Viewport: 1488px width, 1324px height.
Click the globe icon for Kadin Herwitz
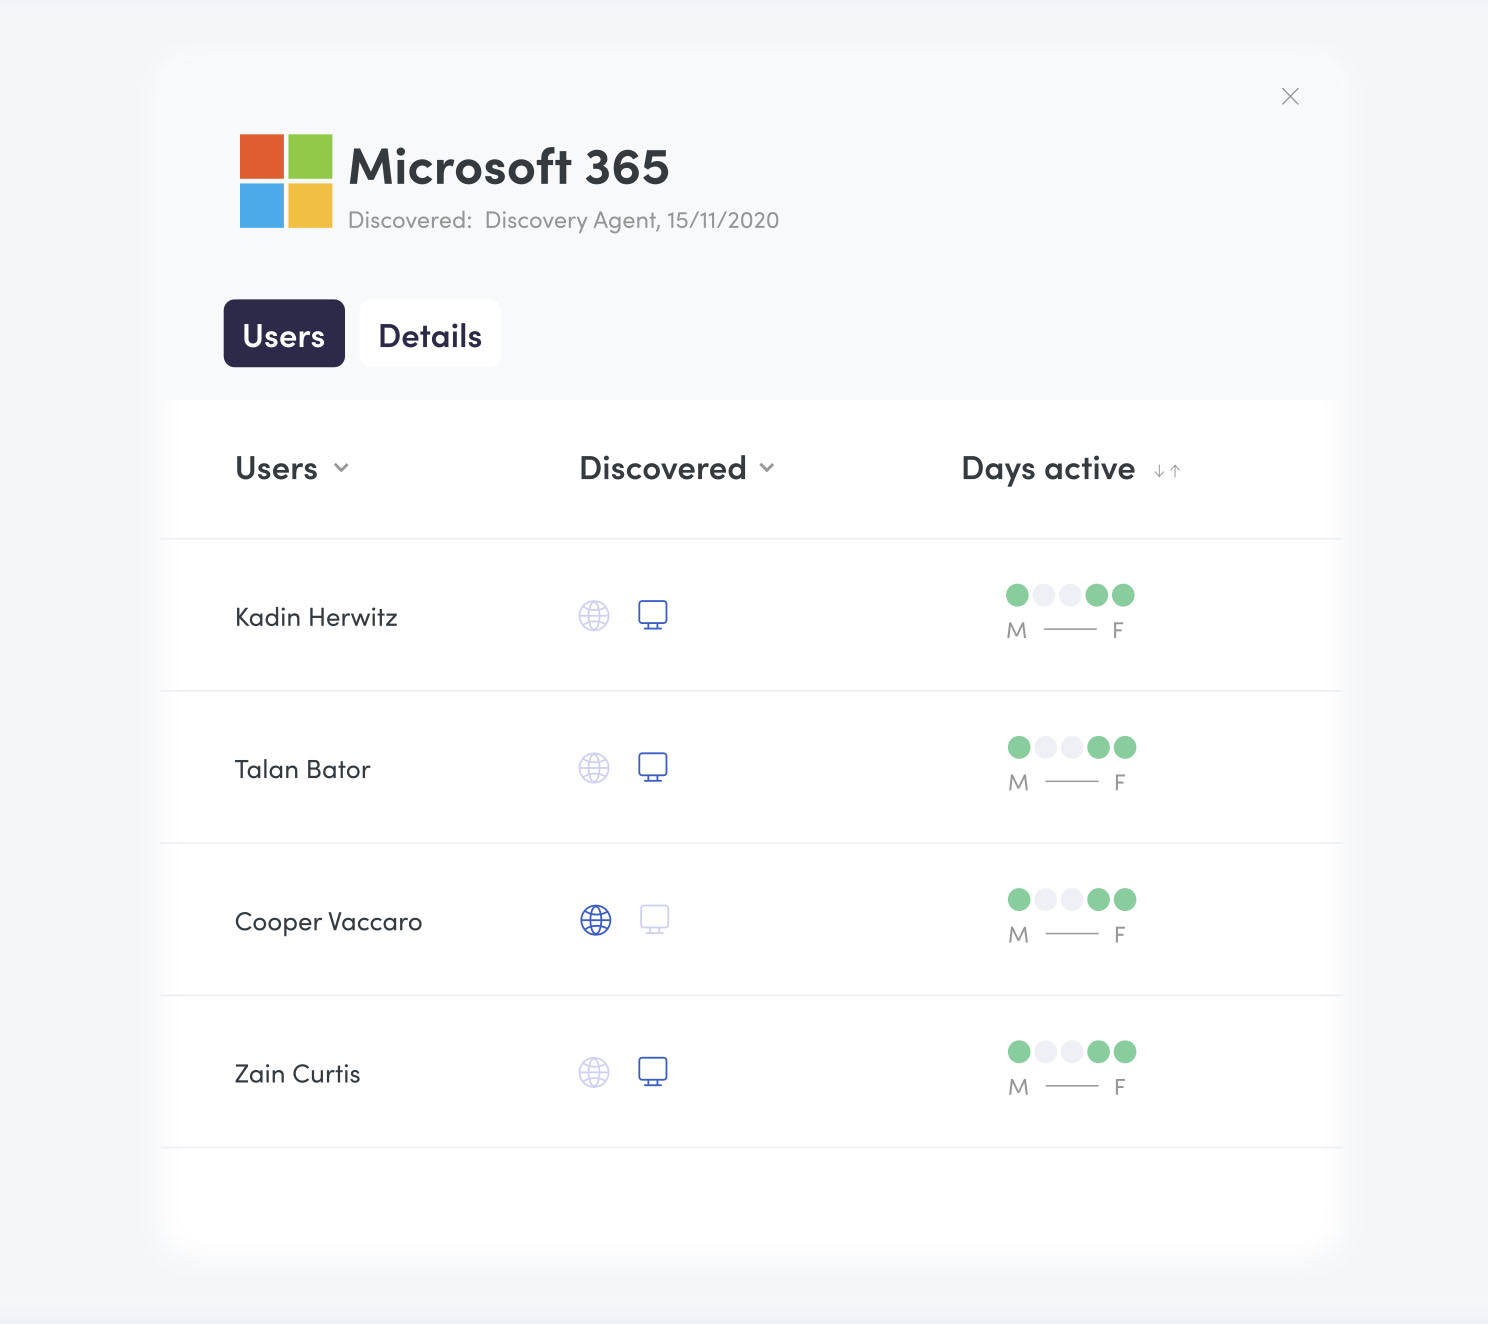click(x=594, y=616)
